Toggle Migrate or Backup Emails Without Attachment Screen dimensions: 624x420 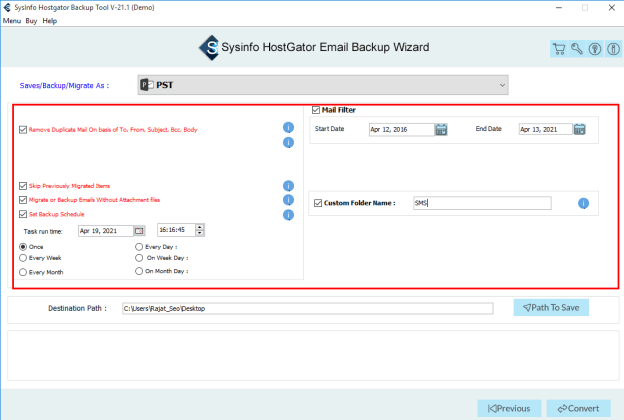coord(23,200)
